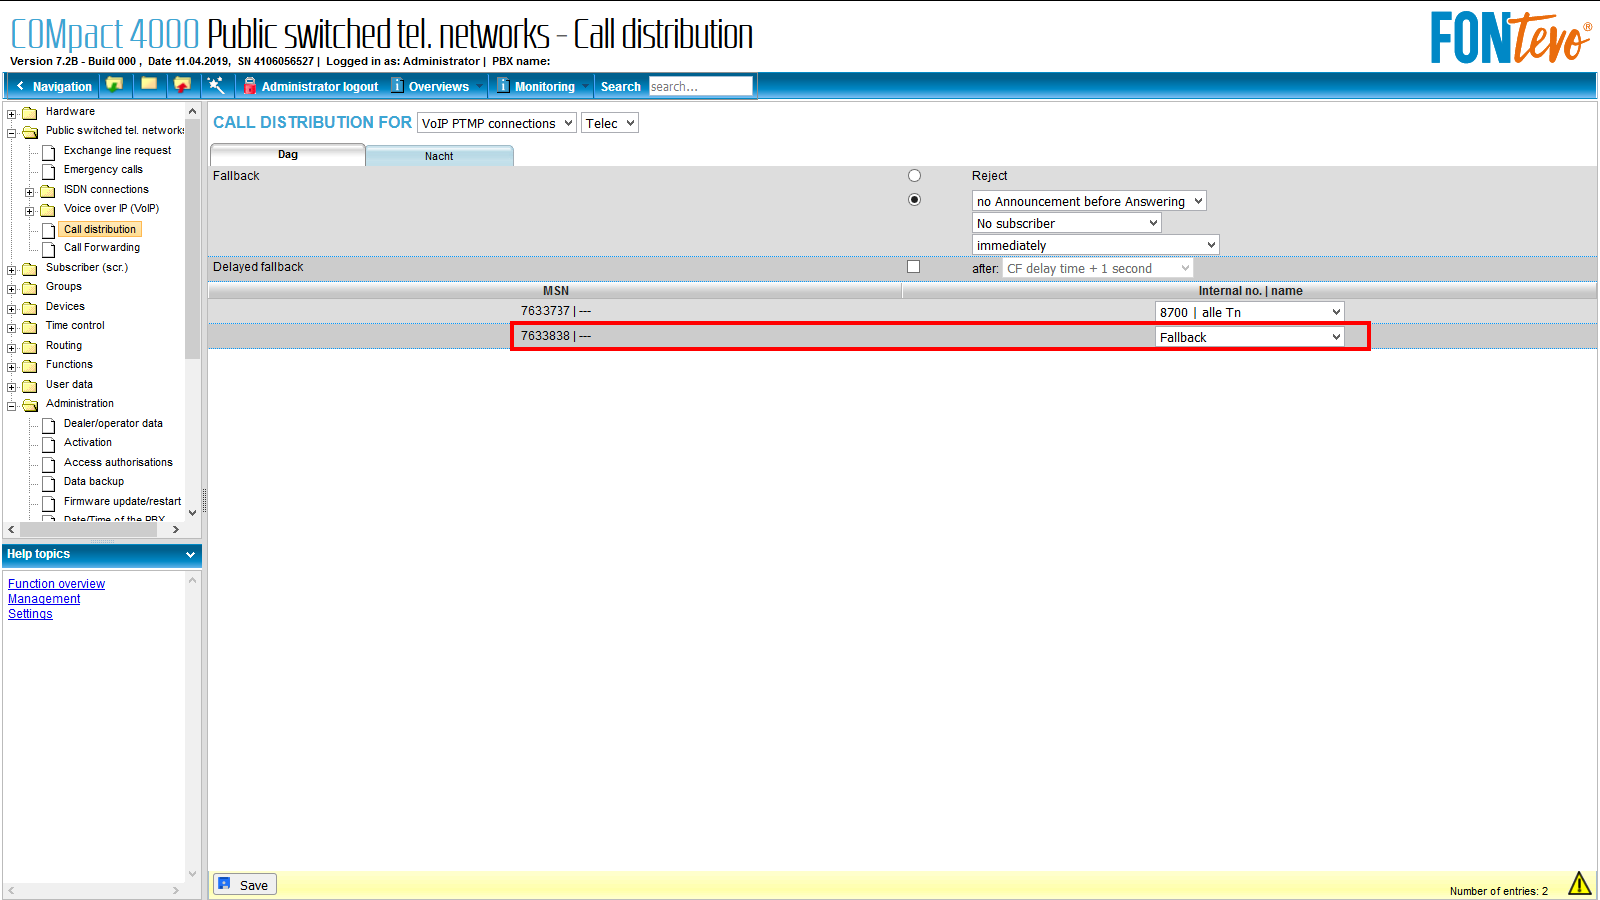This screenshot has width=1600, height=900.
Task: Open the 8700 | alle Tn dropdown
Action: tap(1250, 312)
